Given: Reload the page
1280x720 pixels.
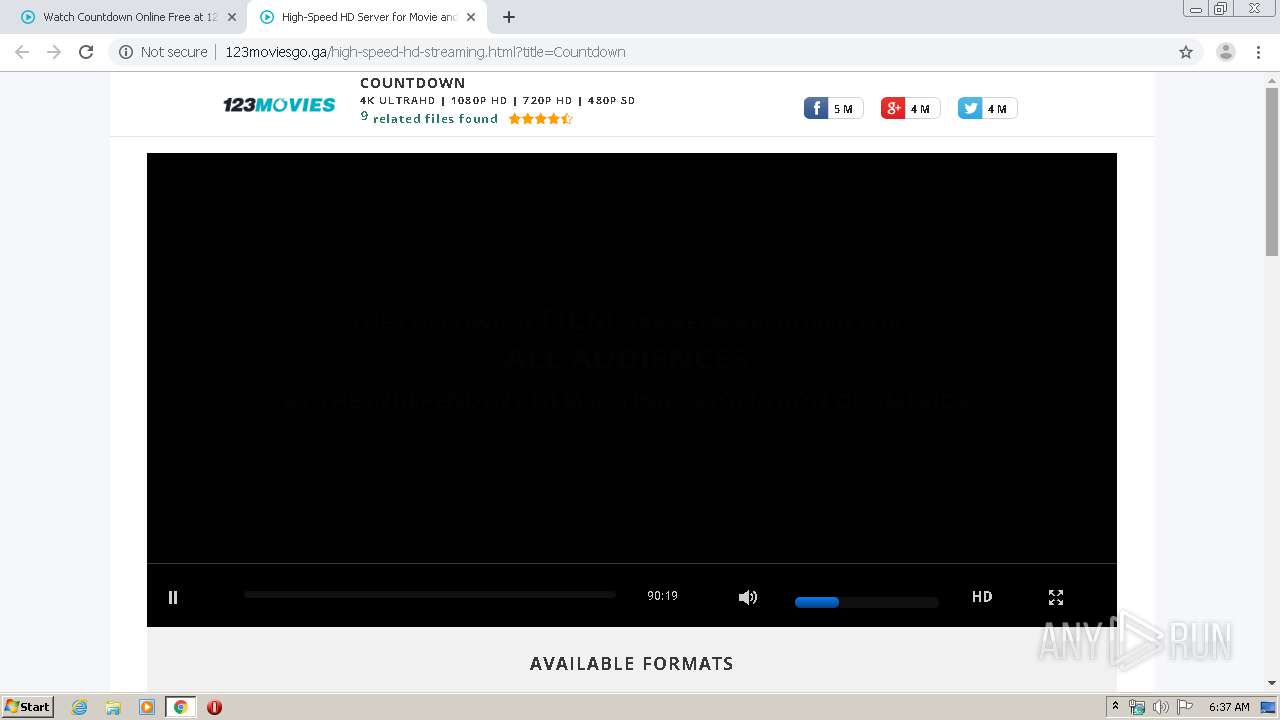Looking at the screenshot, I should pyautogui.click(x=86, y=52).
